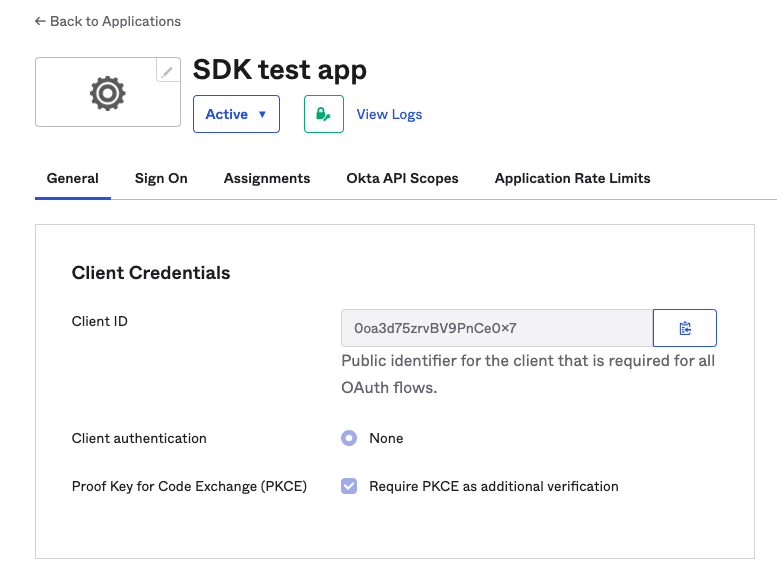Open the Active status dropdown

pos(236,114)
